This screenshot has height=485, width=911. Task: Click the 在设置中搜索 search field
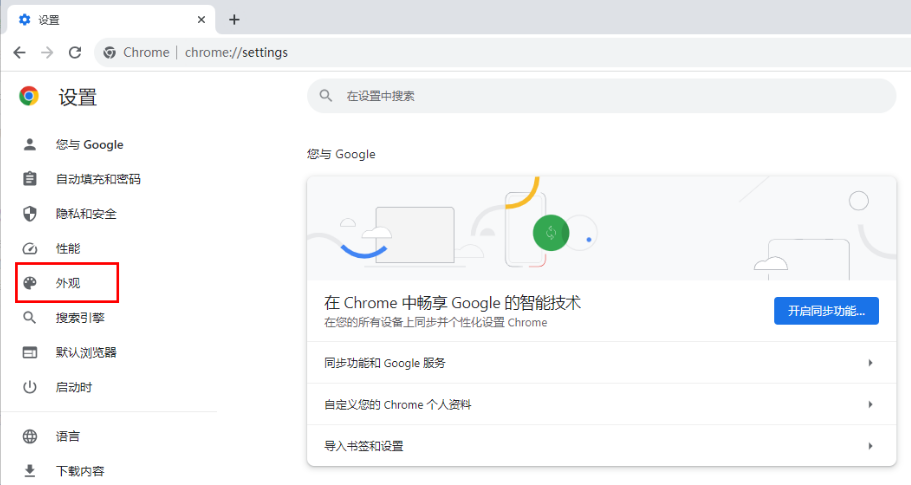point(601,96)
